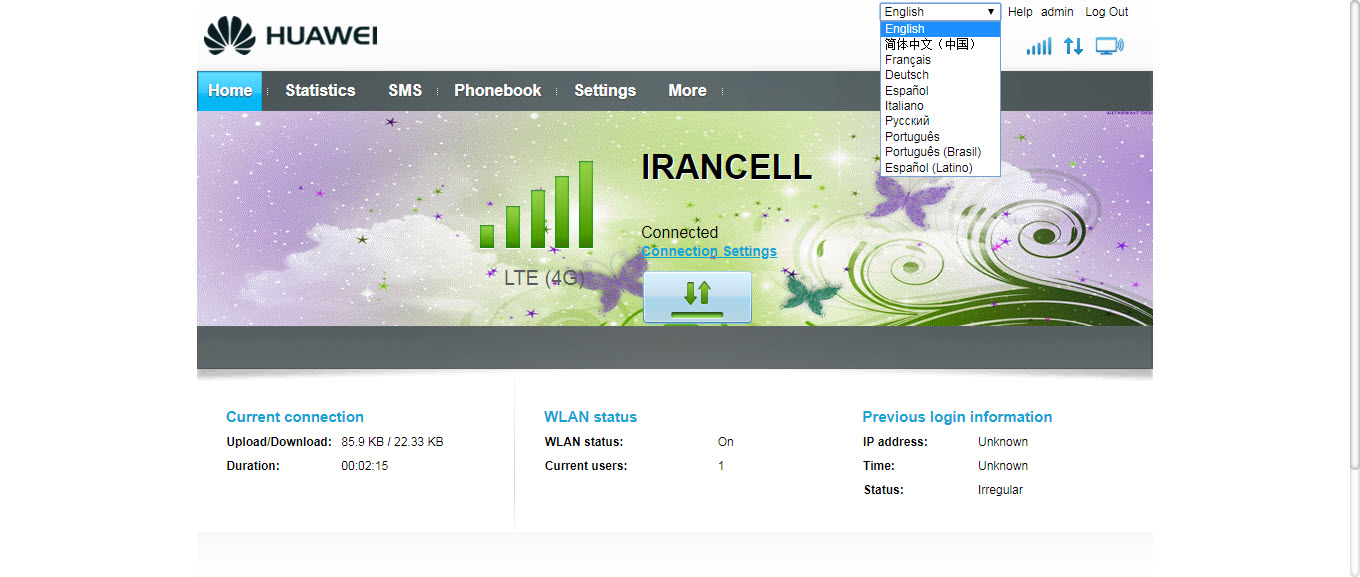Viewport: 1360px width, 577px height.
Task: Pick Português from the language list
Action: click(940, 137)
